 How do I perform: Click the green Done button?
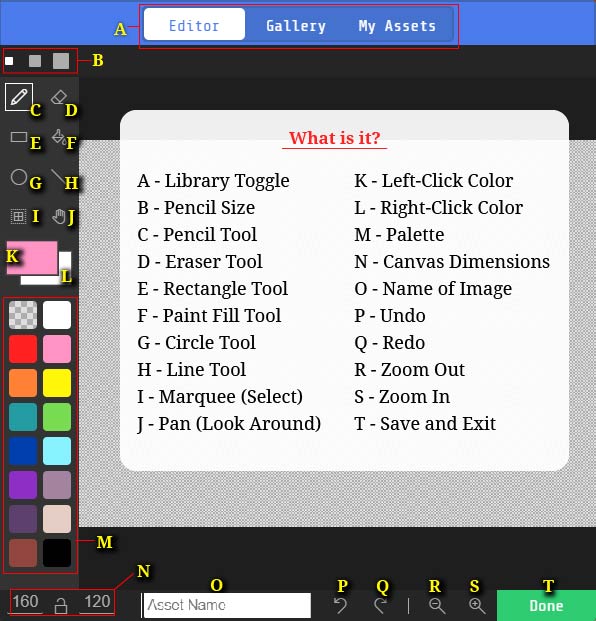click(546, 606)
